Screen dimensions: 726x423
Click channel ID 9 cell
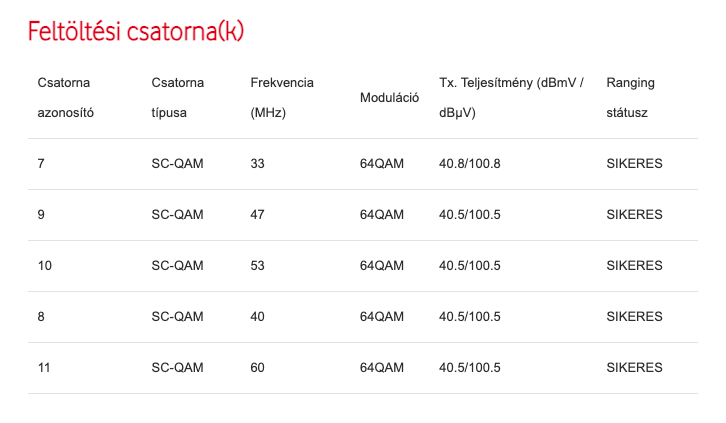pos(41,215)
